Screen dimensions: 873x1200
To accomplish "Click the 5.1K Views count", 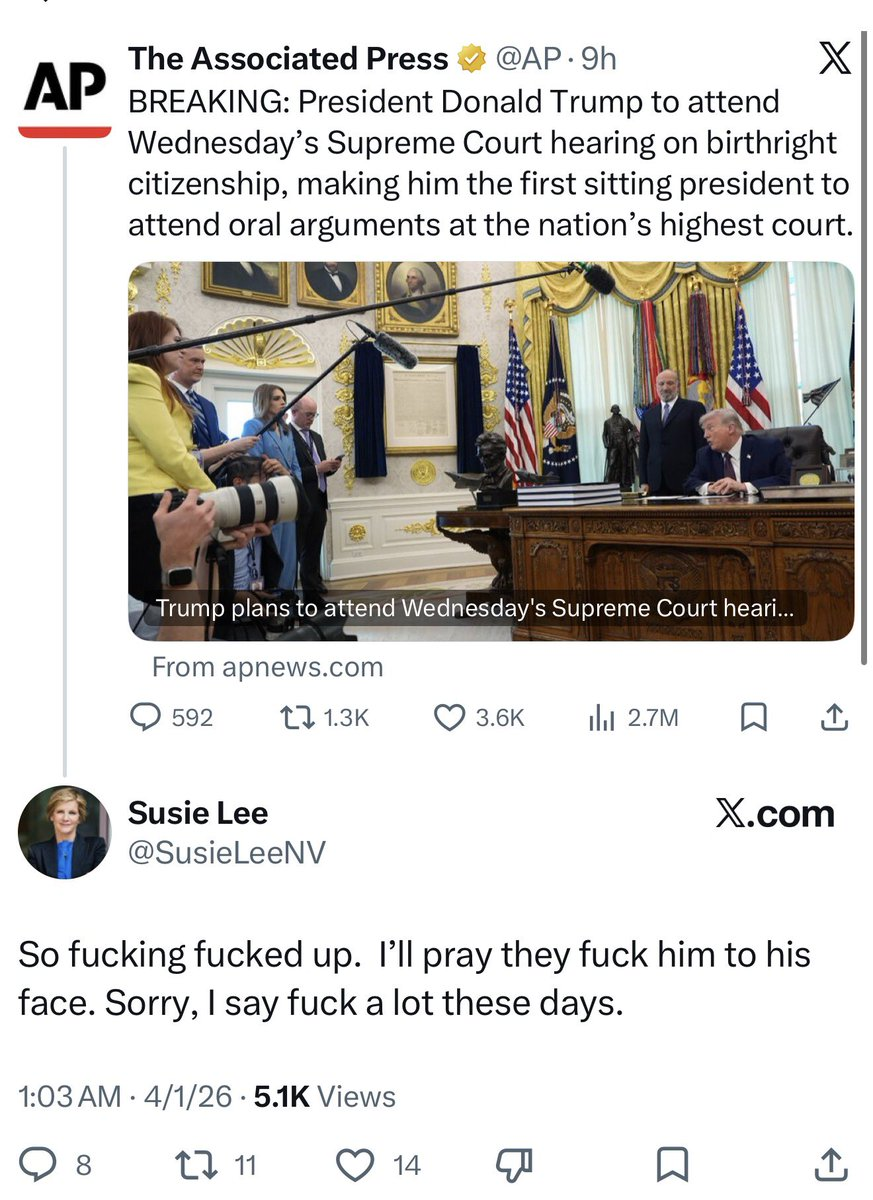I will click(325, 1097).
